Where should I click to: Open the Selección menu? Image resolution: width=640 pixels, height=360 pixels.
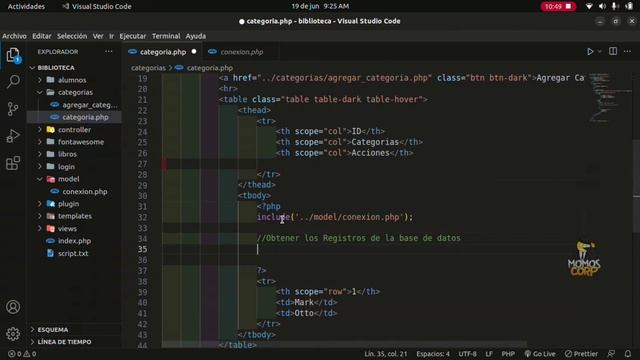click(x=72, y=36)
